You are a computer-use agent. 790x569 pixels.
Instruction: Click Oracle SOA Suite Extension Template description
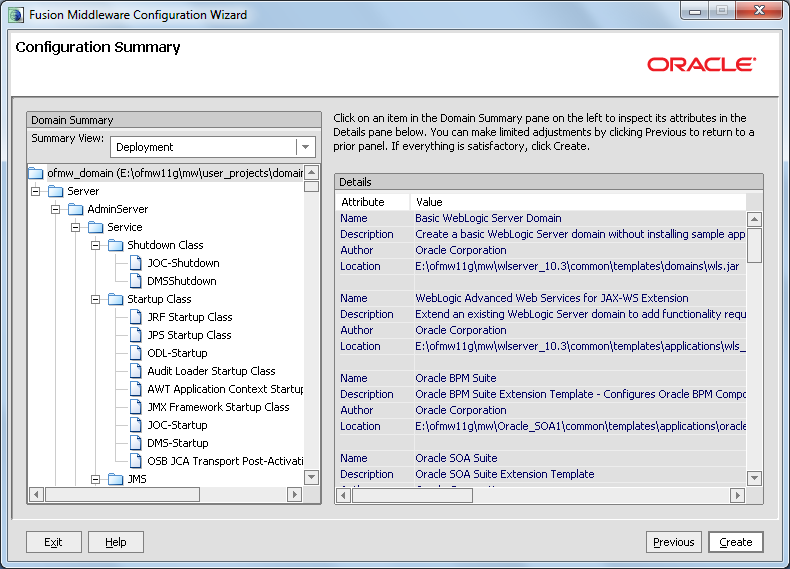click(505, 474)
